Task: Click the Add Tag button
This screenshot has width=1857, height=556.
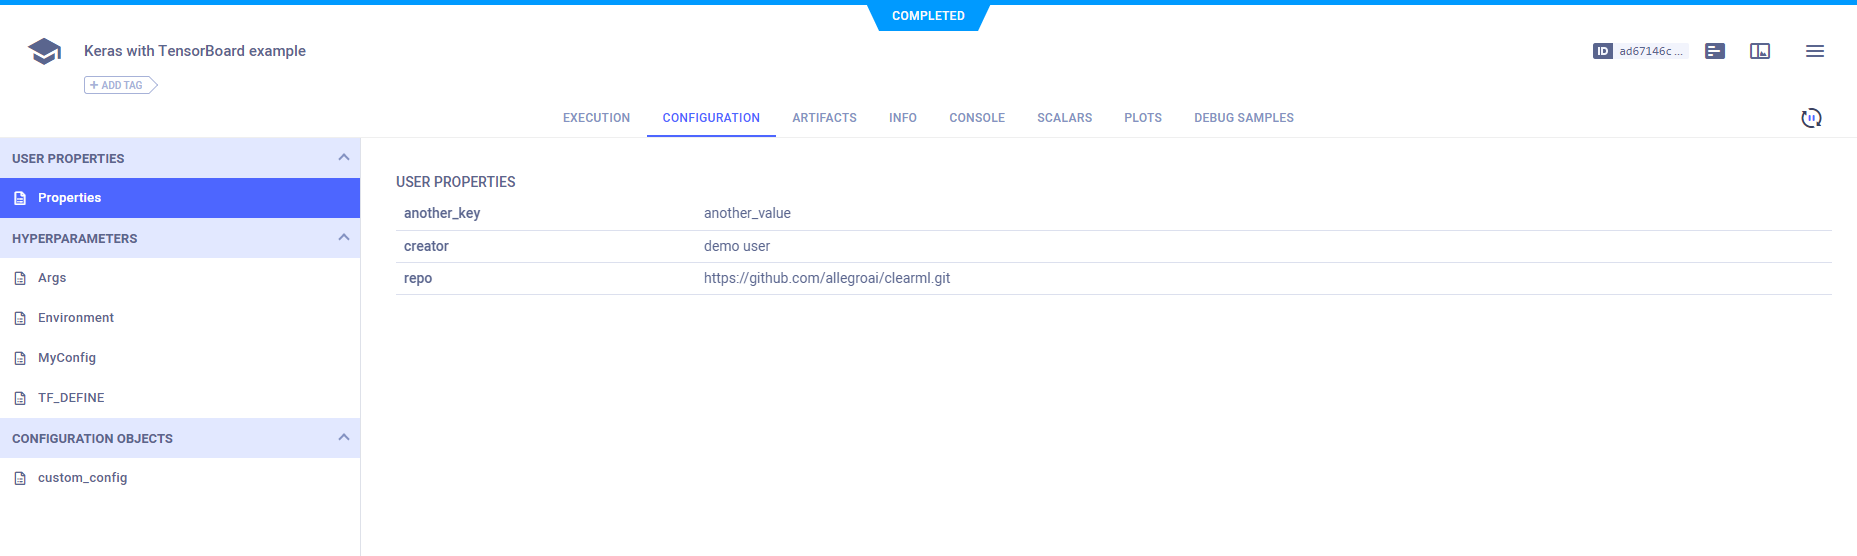Action: [x=120, y=85]
